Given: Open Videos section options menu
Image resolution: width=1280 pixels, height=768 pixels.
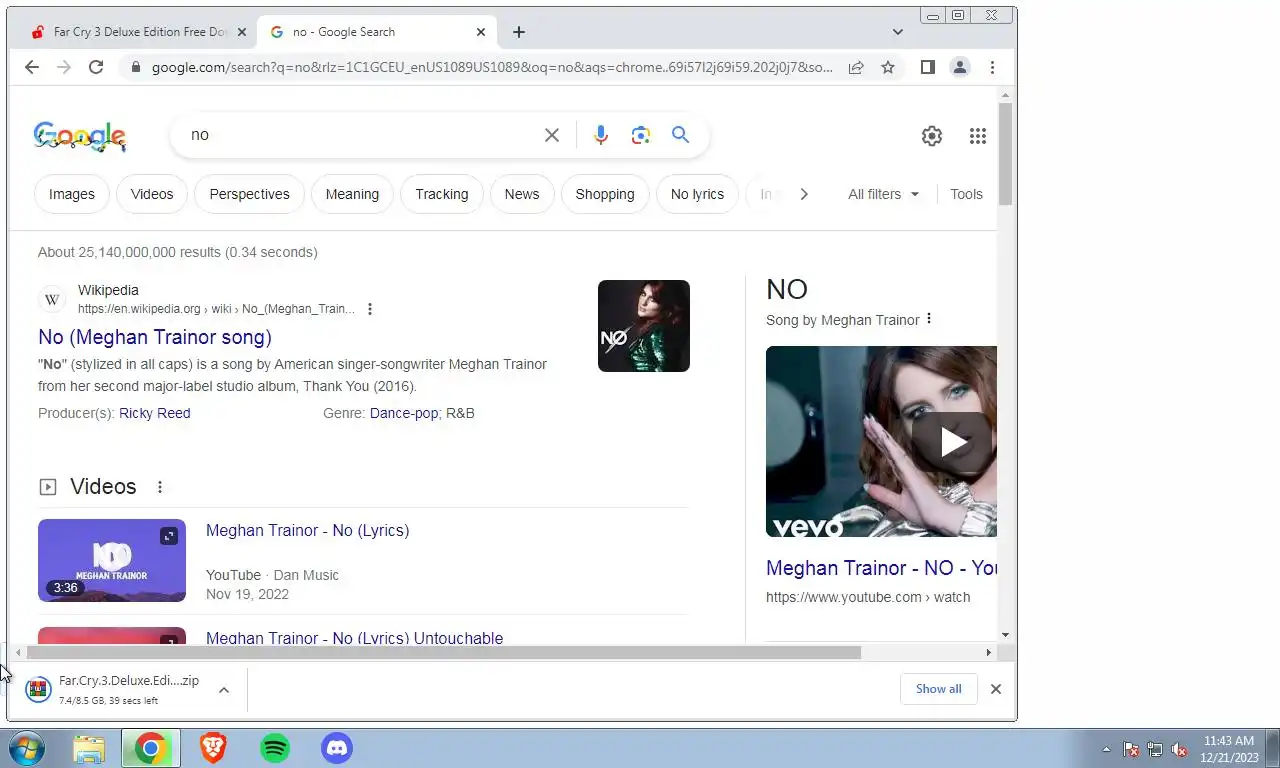Looking at the screenshot, I should click(160, 487).
